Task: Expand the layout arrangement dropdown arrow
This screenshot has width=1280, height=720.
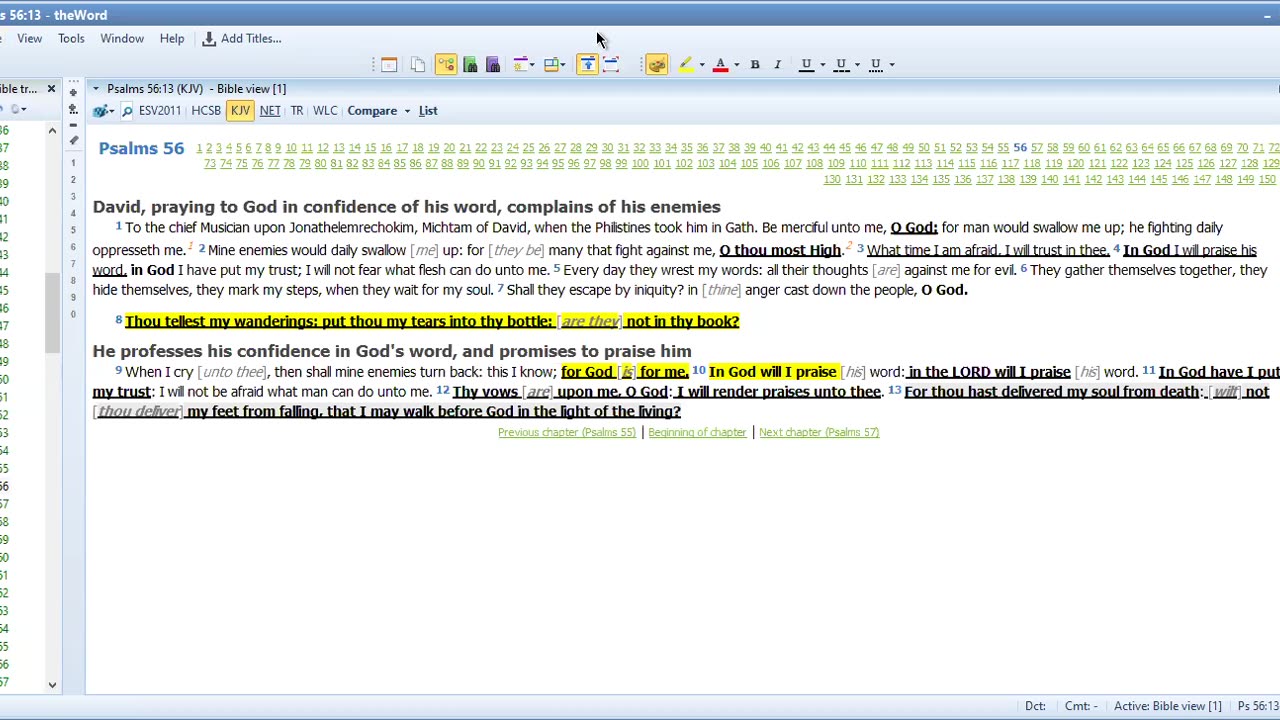Action: point(563,65)
